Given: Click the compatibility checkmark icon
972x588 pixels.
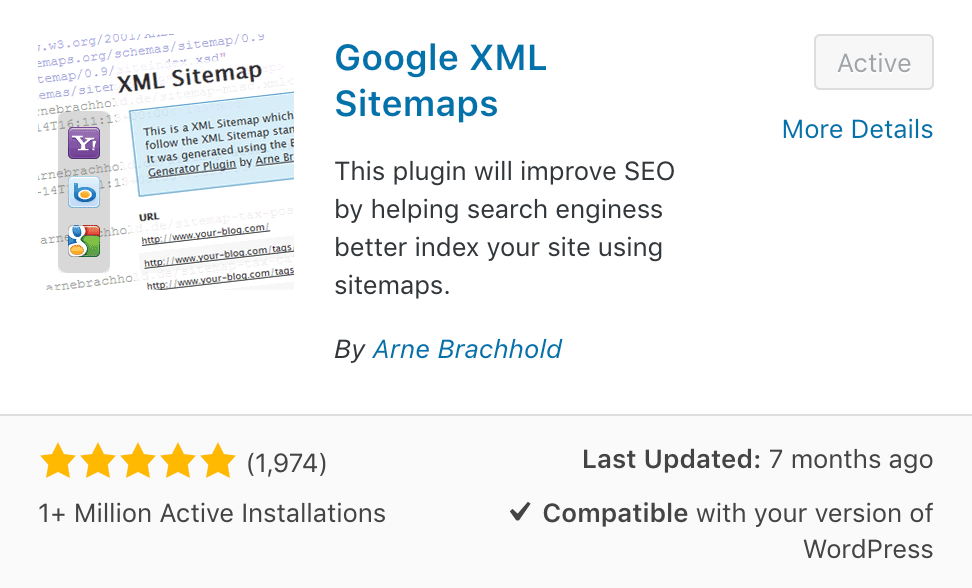Looking at the screenshot, I should click(520, 512).
